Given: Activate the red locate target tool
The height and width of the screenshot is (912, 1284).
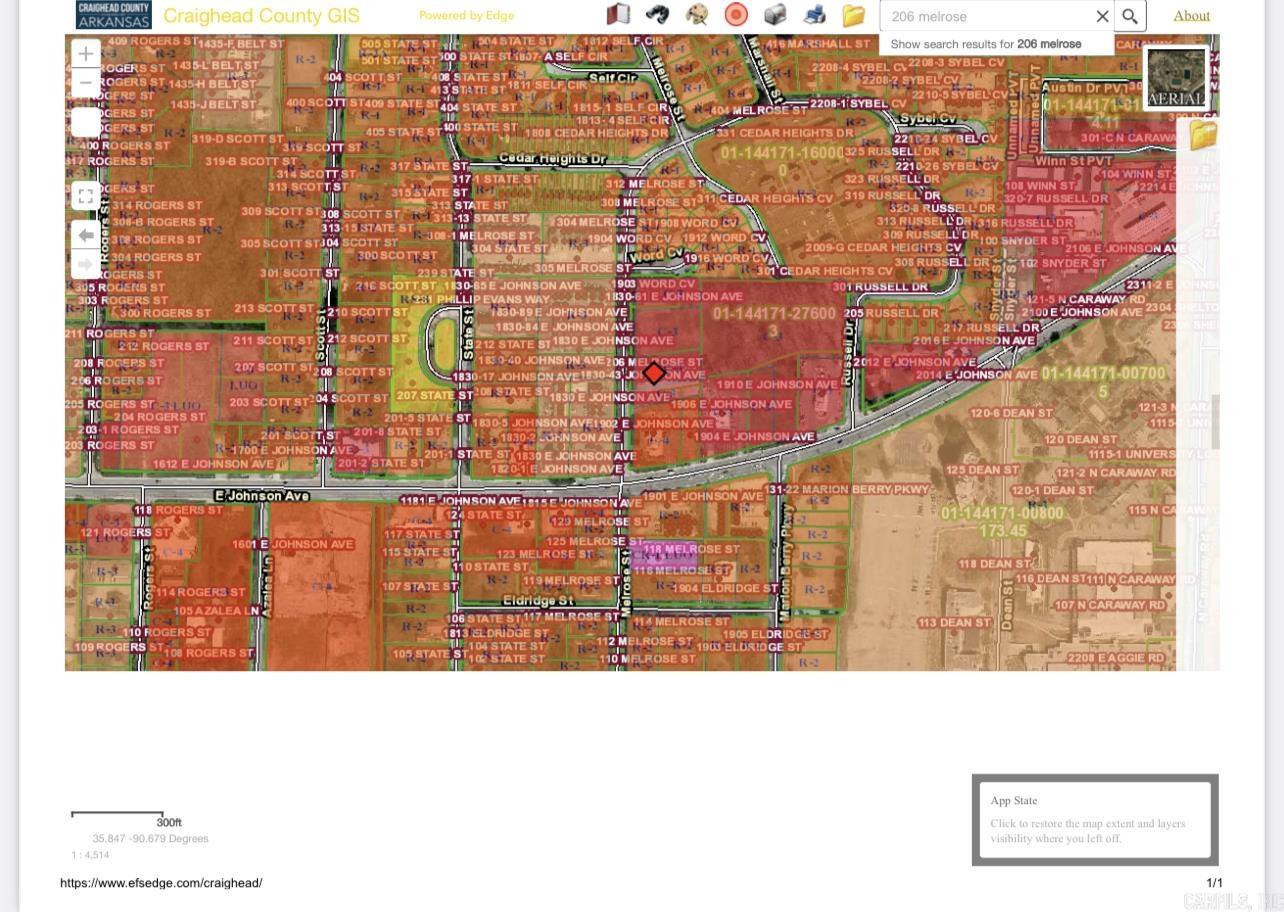Looking at the screenshot, I should [736, 14].
